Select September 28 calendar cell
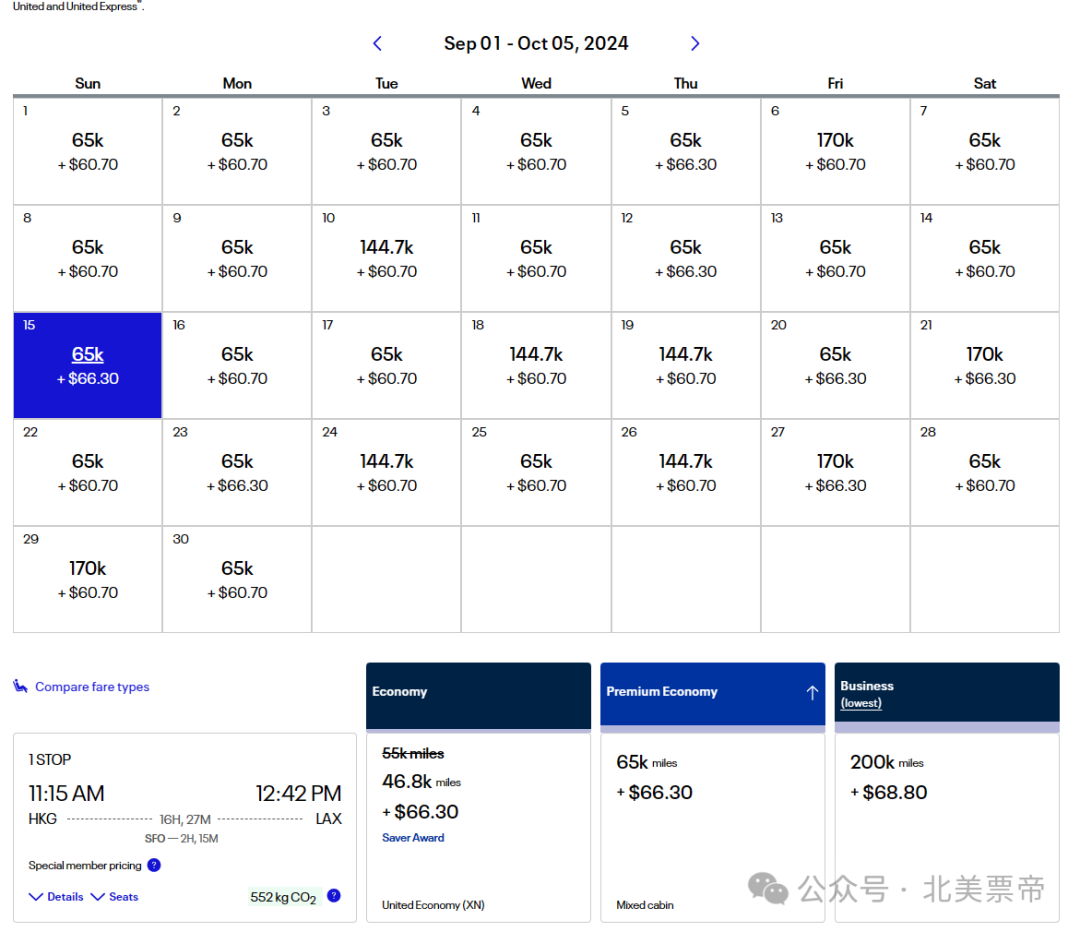This screenshot has height=932, width=1080. tap(985, 473)
